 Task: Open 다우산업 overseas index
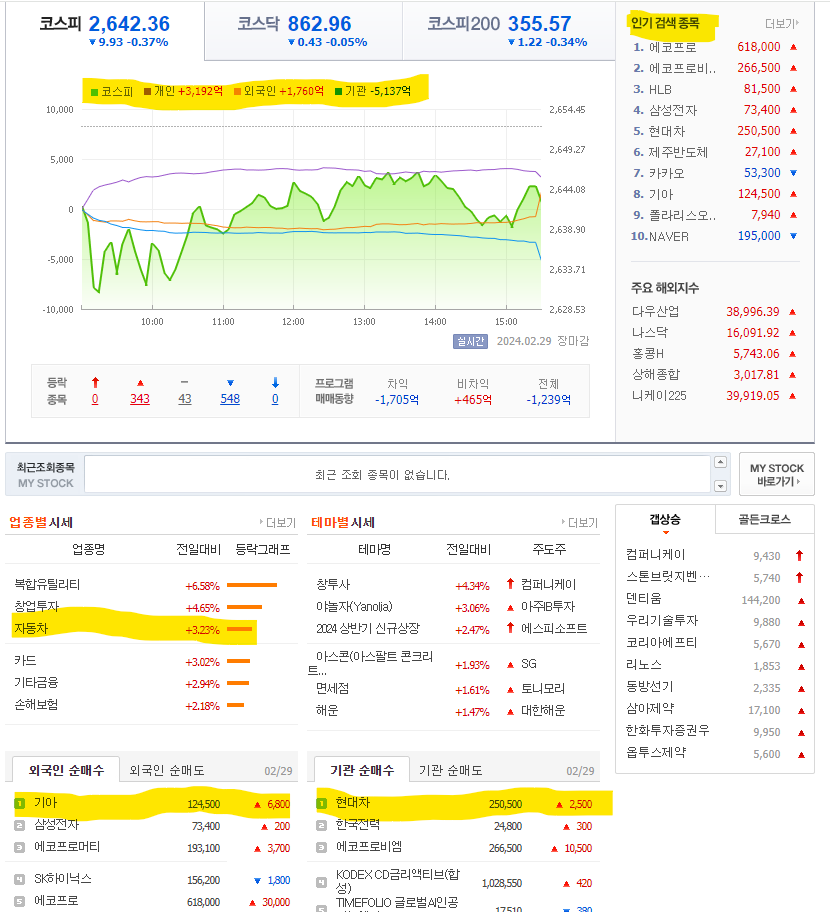[x=656, y=312]
